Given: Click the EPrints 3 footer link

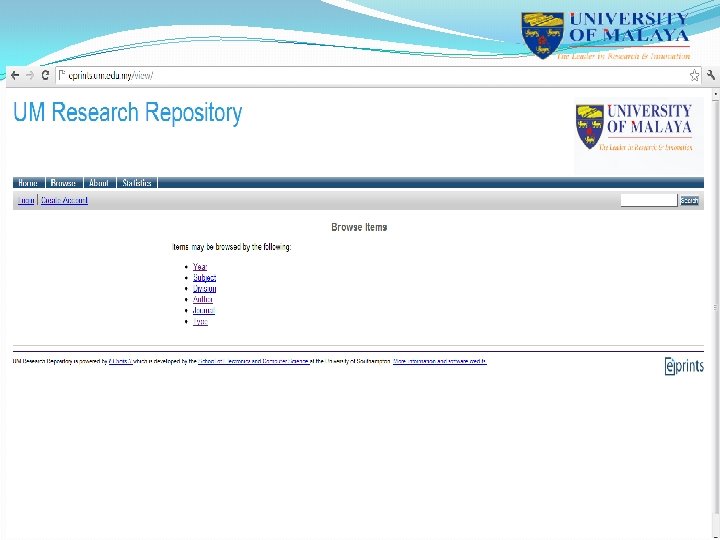Looking at the screenshot, I should click(121, 361).
